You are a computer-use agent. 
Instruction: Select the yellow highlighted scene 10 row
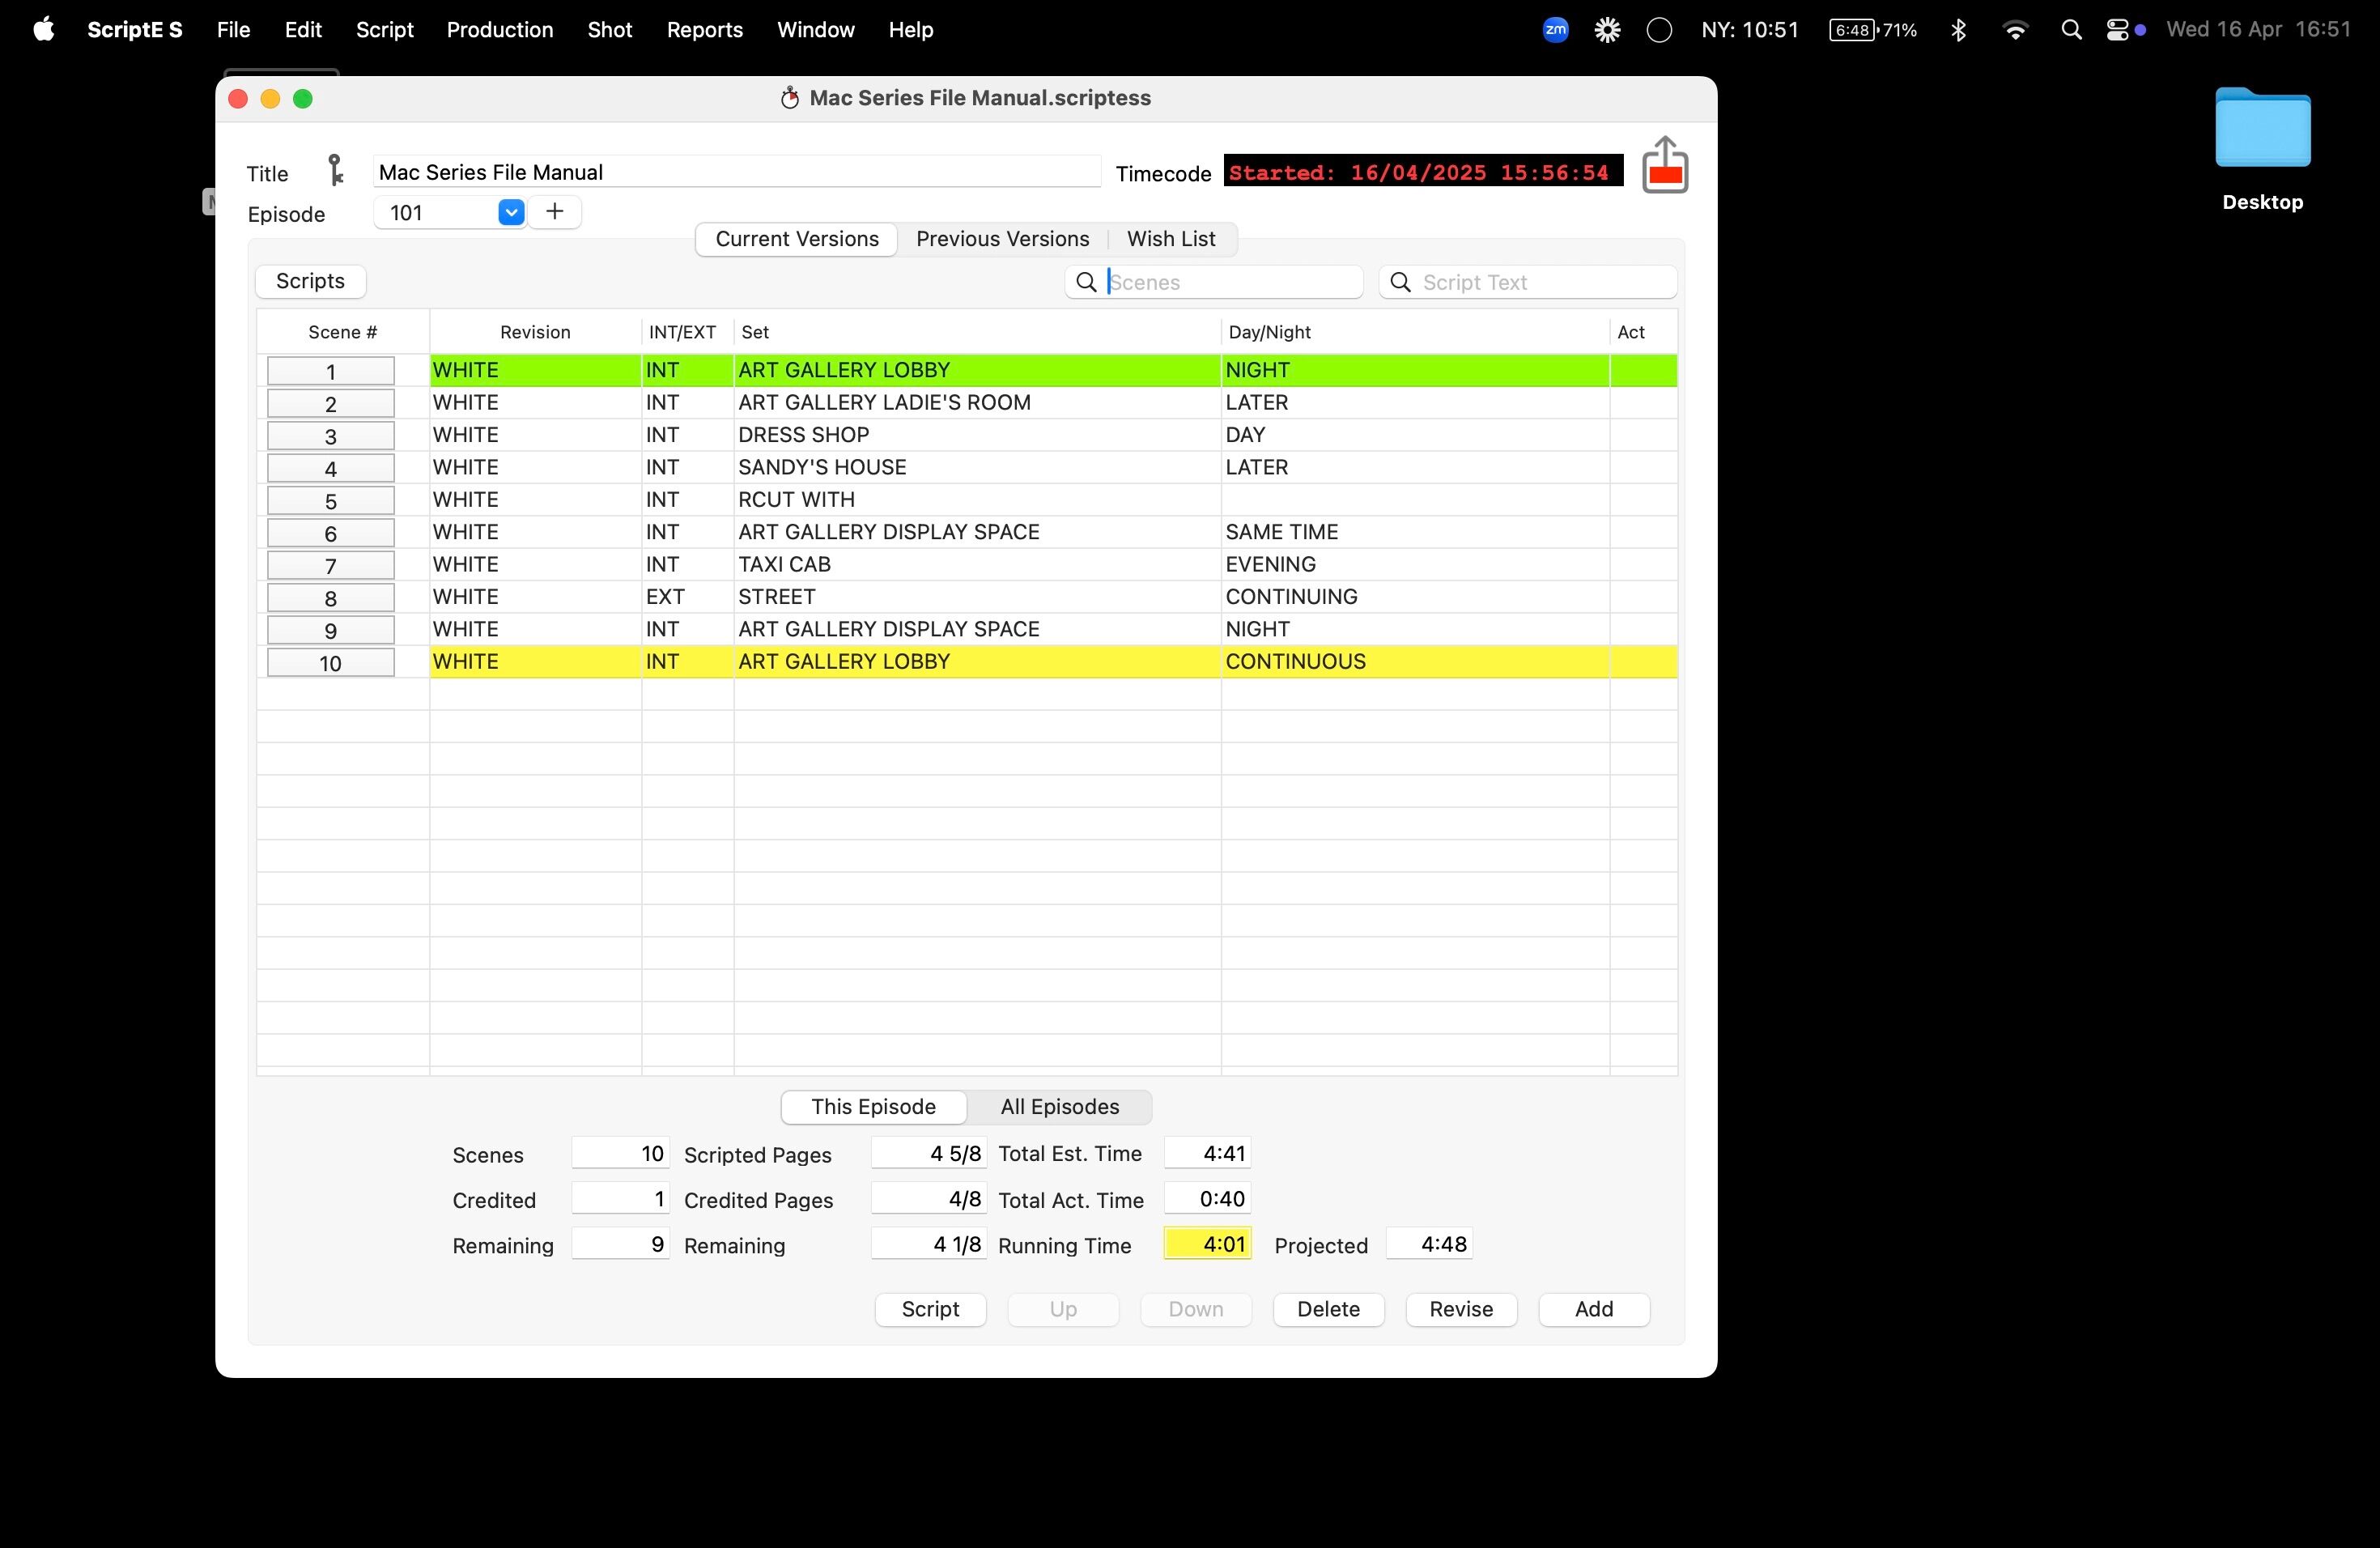pyautogui.click(x=970, y=662)
